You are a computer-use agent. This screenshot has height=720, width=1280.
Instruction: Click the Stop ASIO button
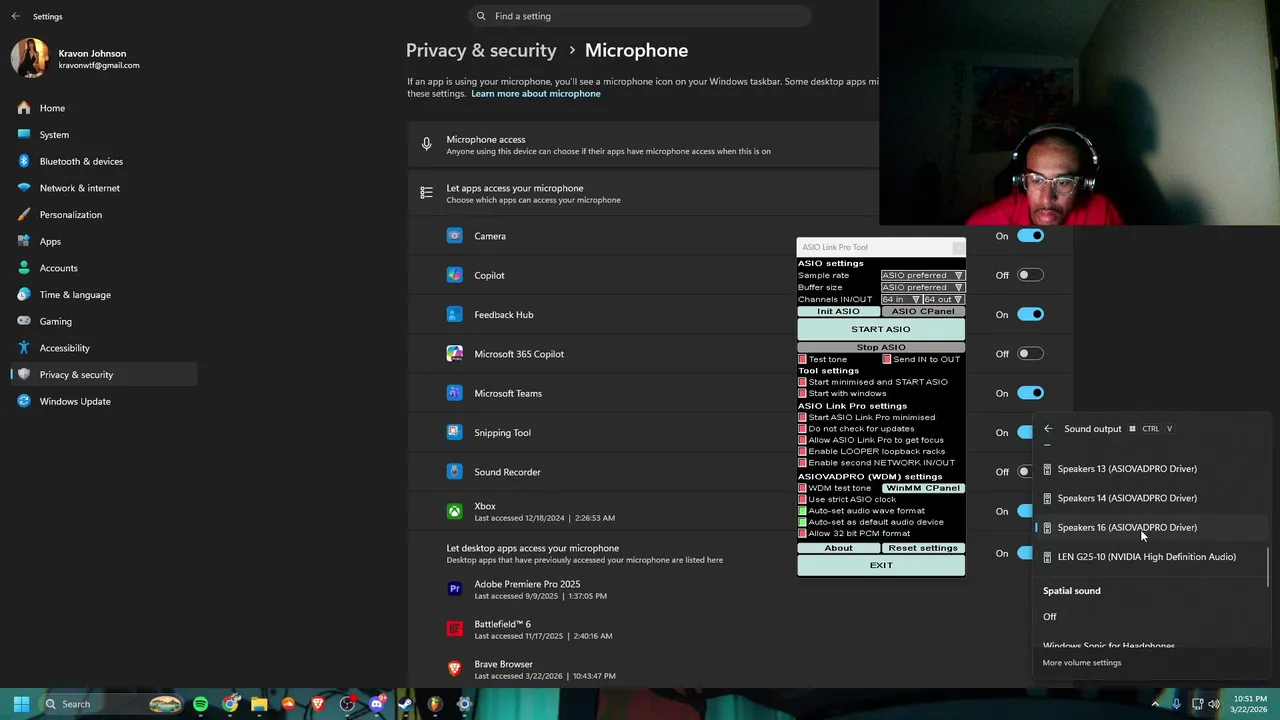click(881, 347)
